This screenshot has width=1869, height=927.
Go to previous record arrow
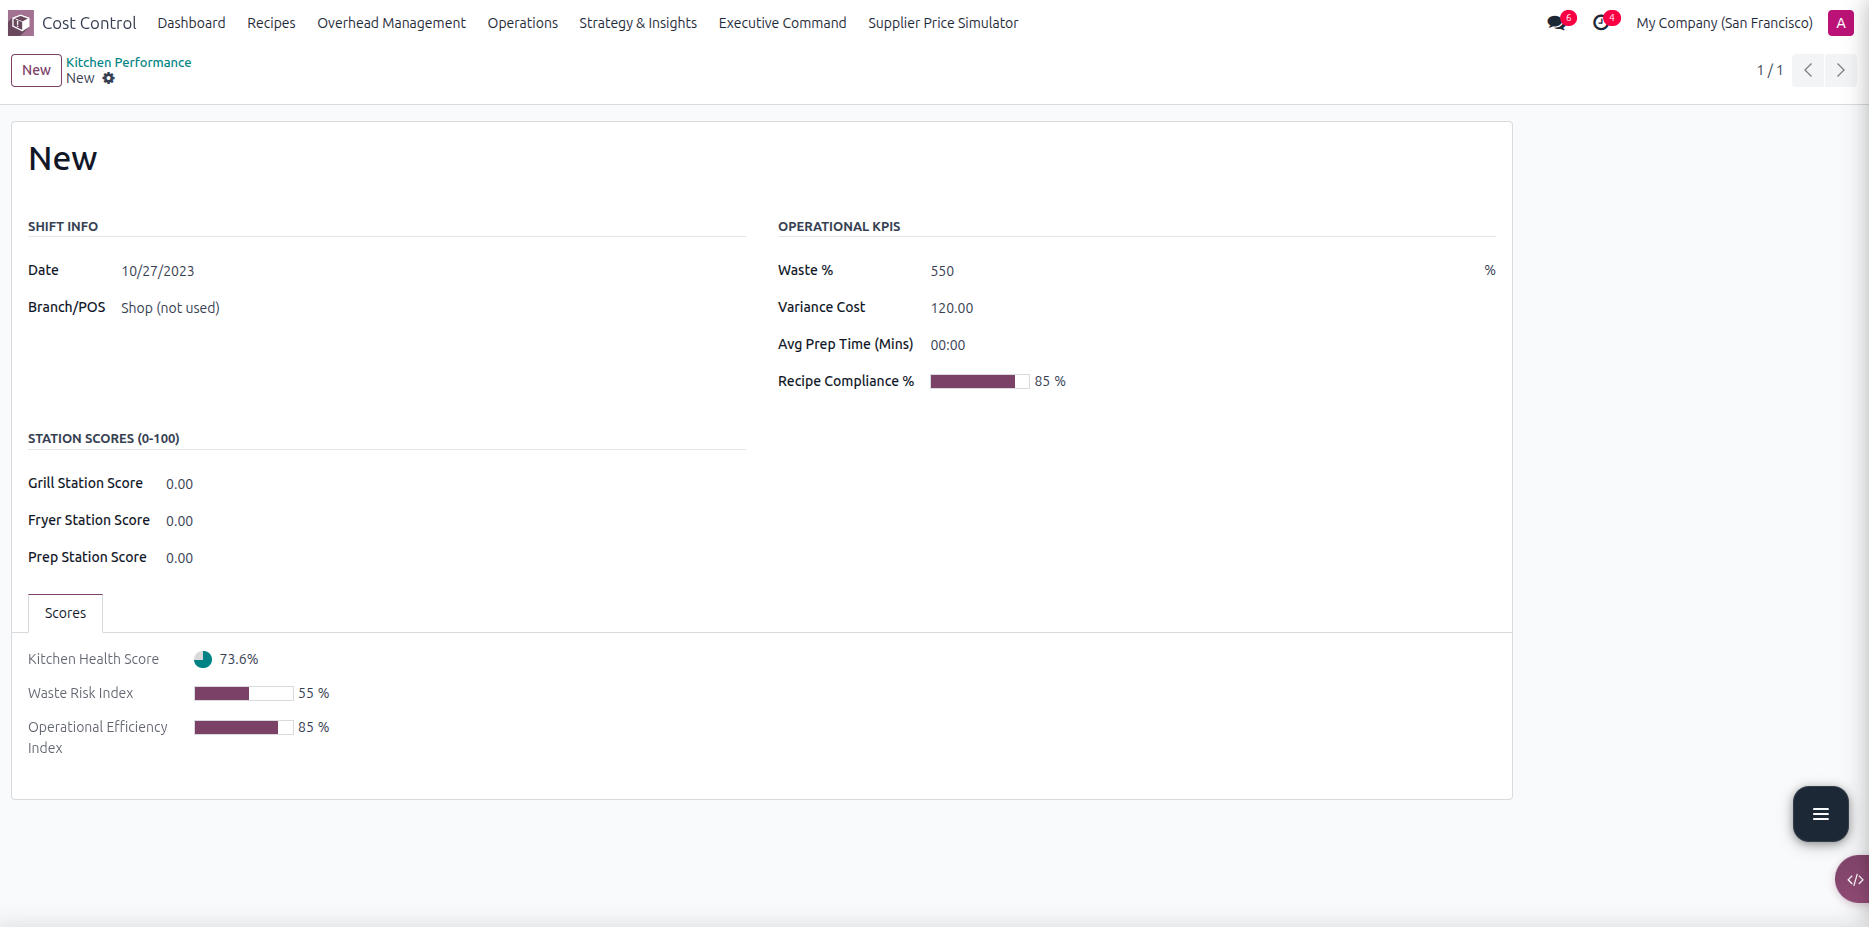[x=1808, y=70]
